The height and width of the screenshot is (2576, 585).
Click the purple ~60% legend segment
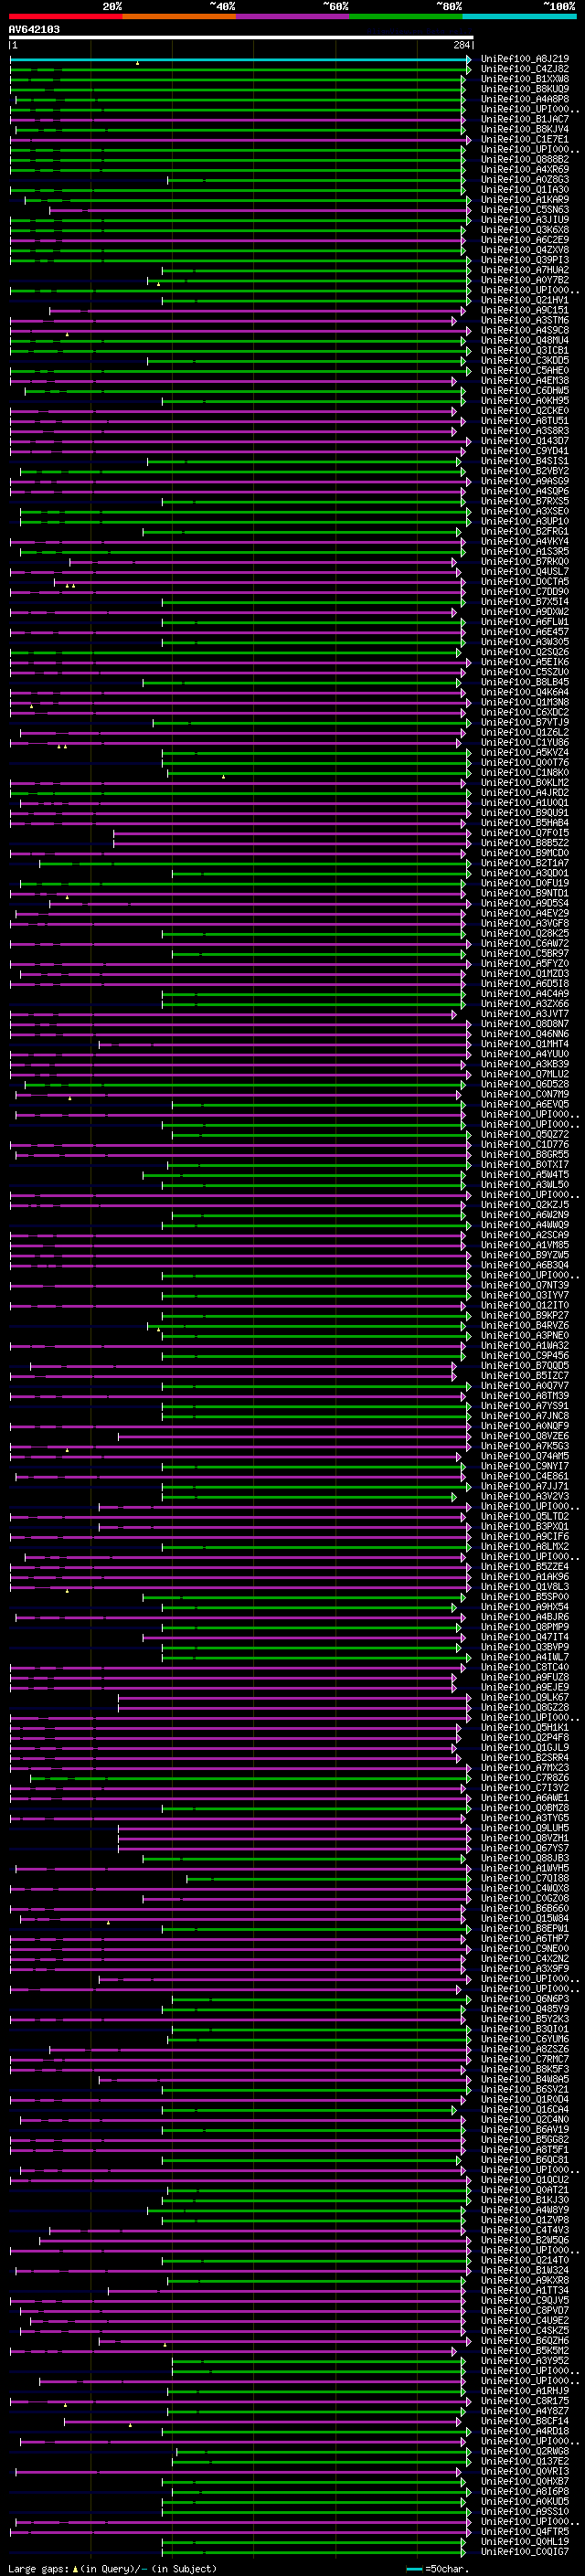pos(293,16)
